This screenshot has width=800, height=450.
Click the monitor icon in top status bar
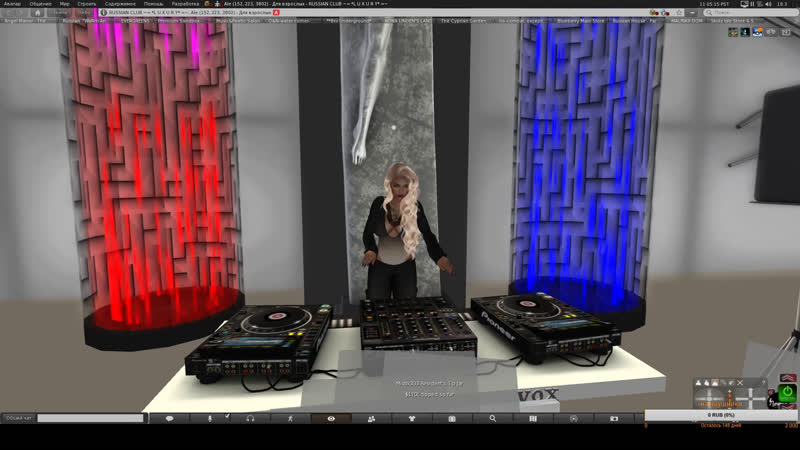pyautogui.click(x=744, y=4)
